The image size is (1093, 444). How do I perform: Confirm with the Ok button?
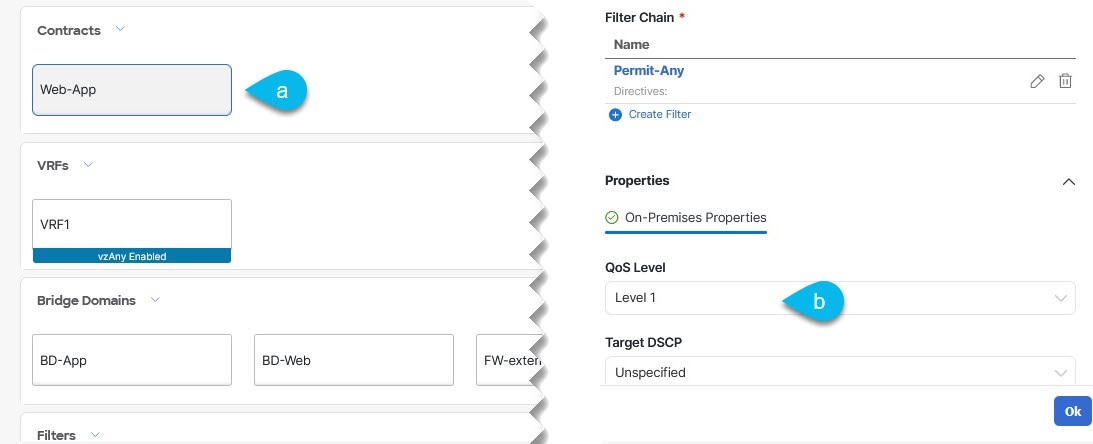[x=1072, y=411]
